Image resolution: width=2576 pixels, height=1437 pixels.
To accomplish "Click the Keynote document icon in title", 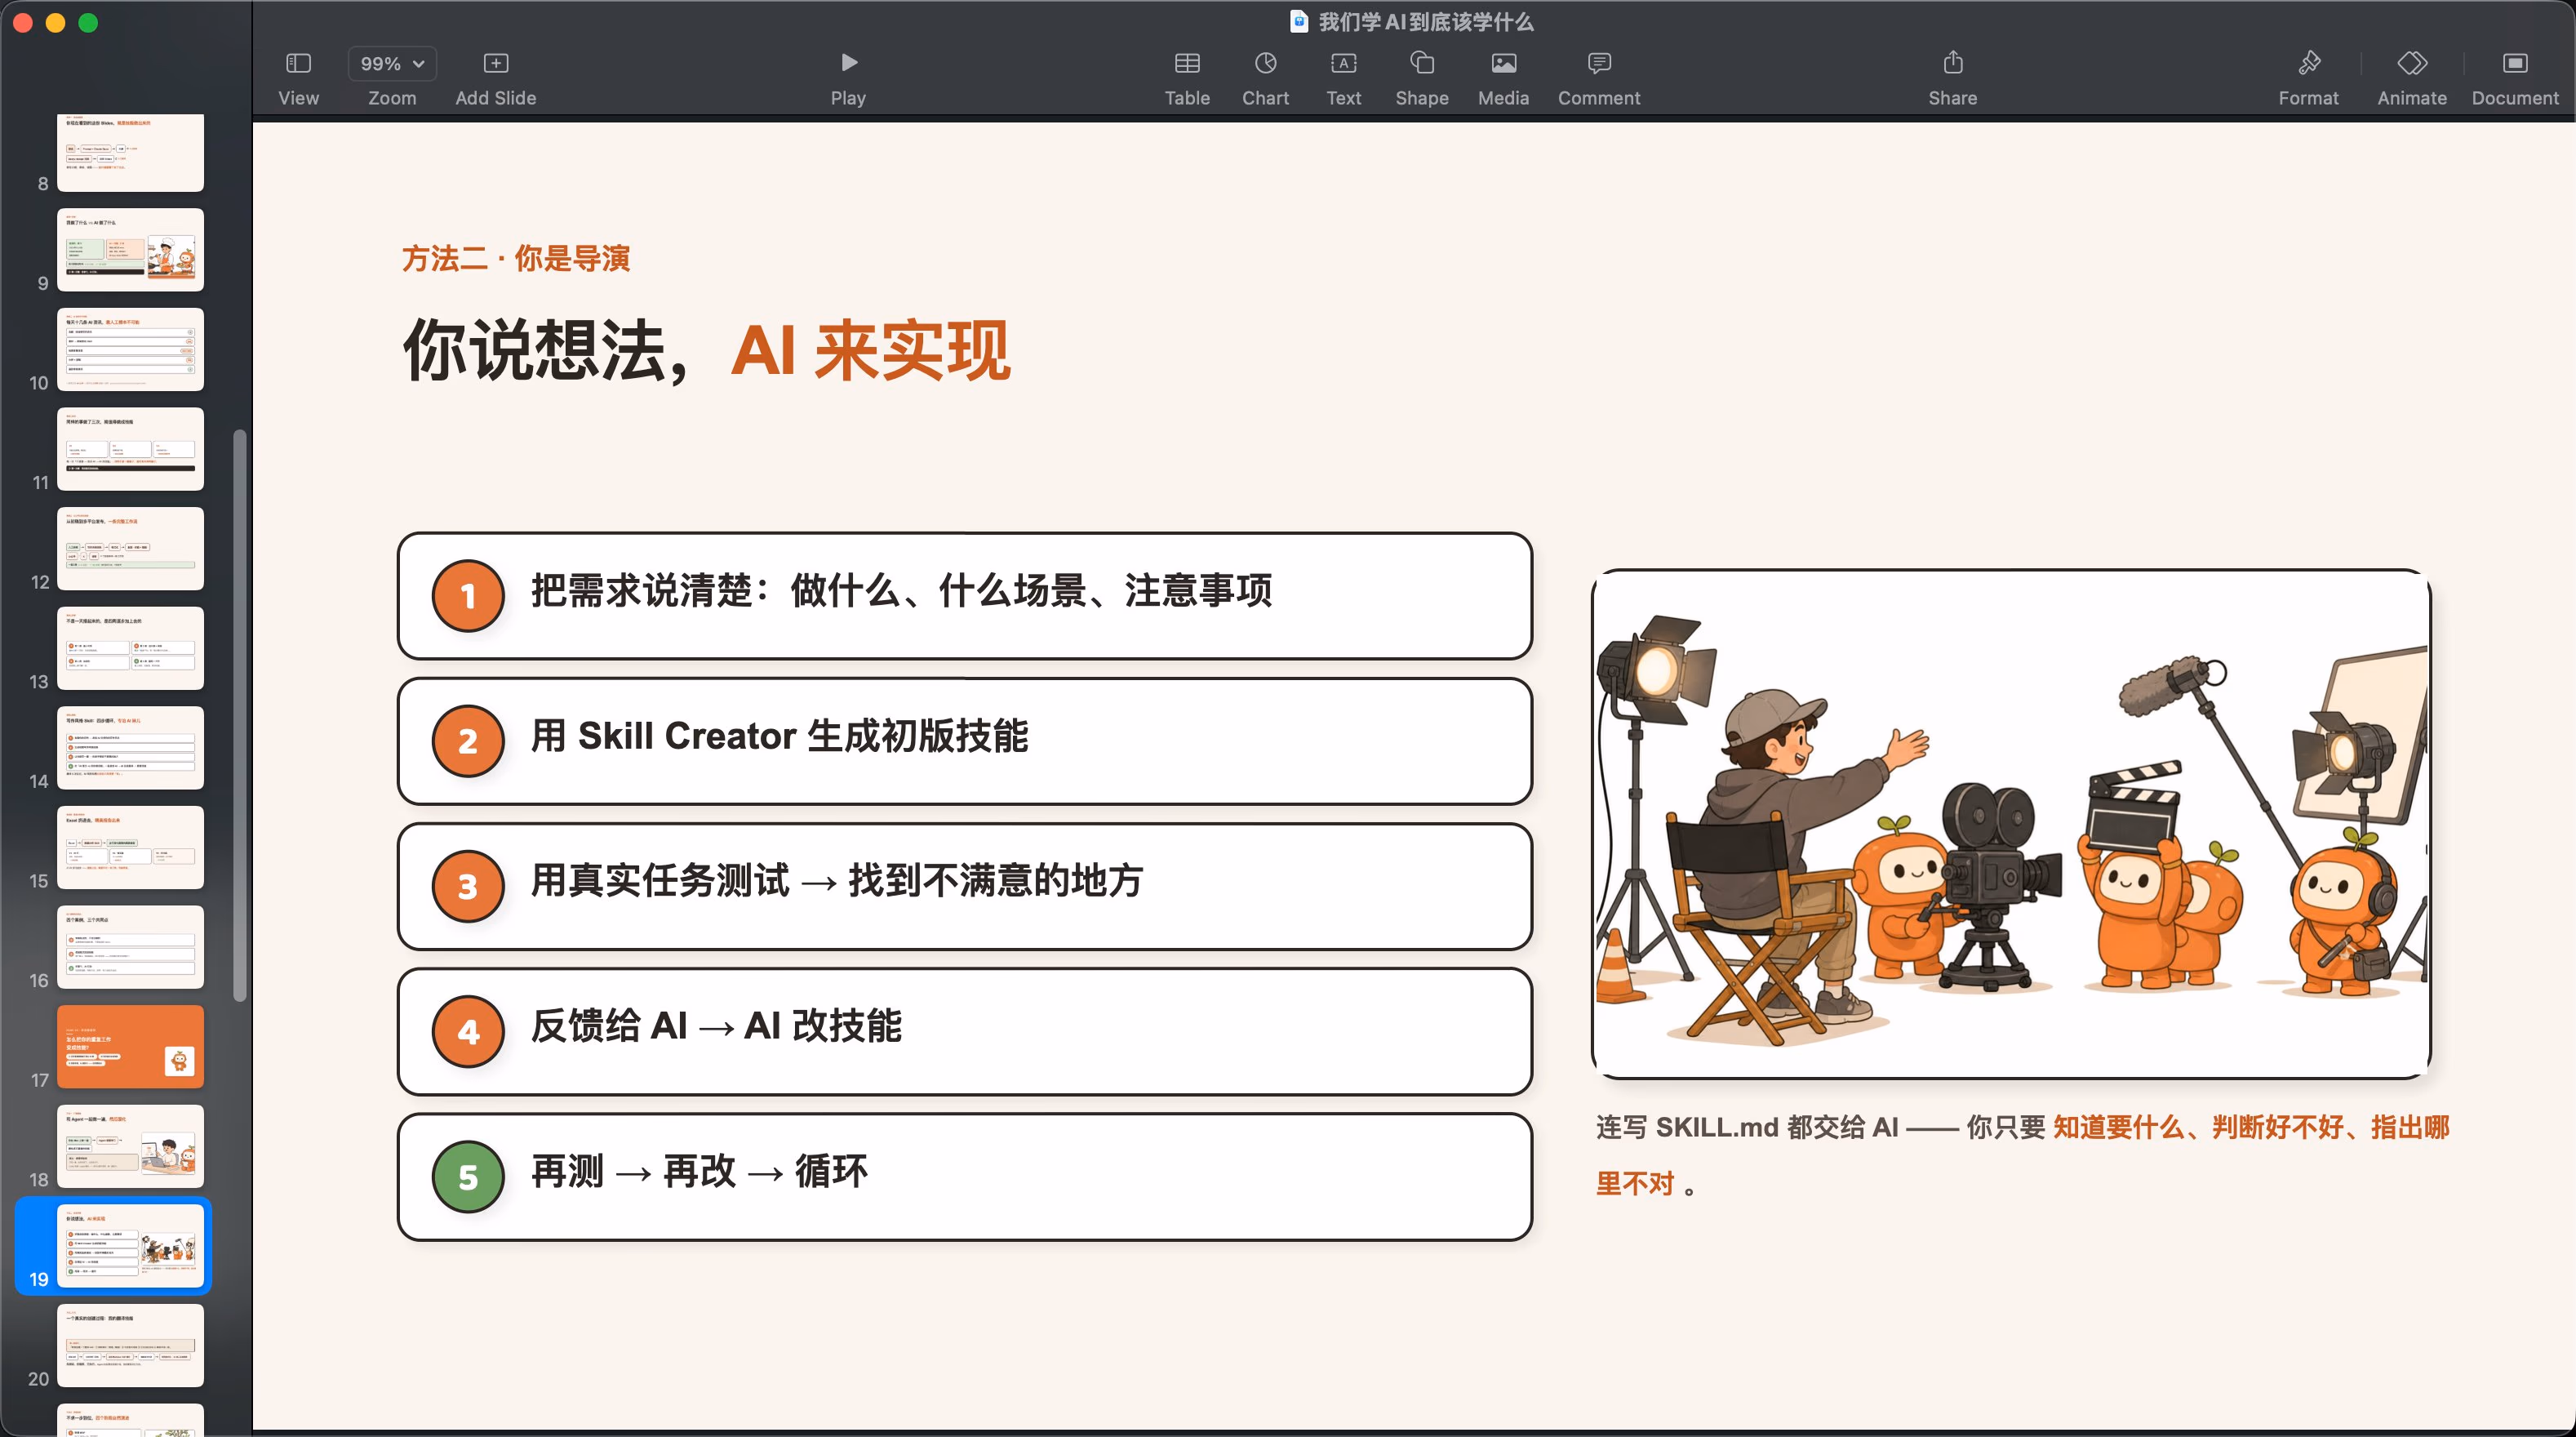I will (x=1298, y=22).
